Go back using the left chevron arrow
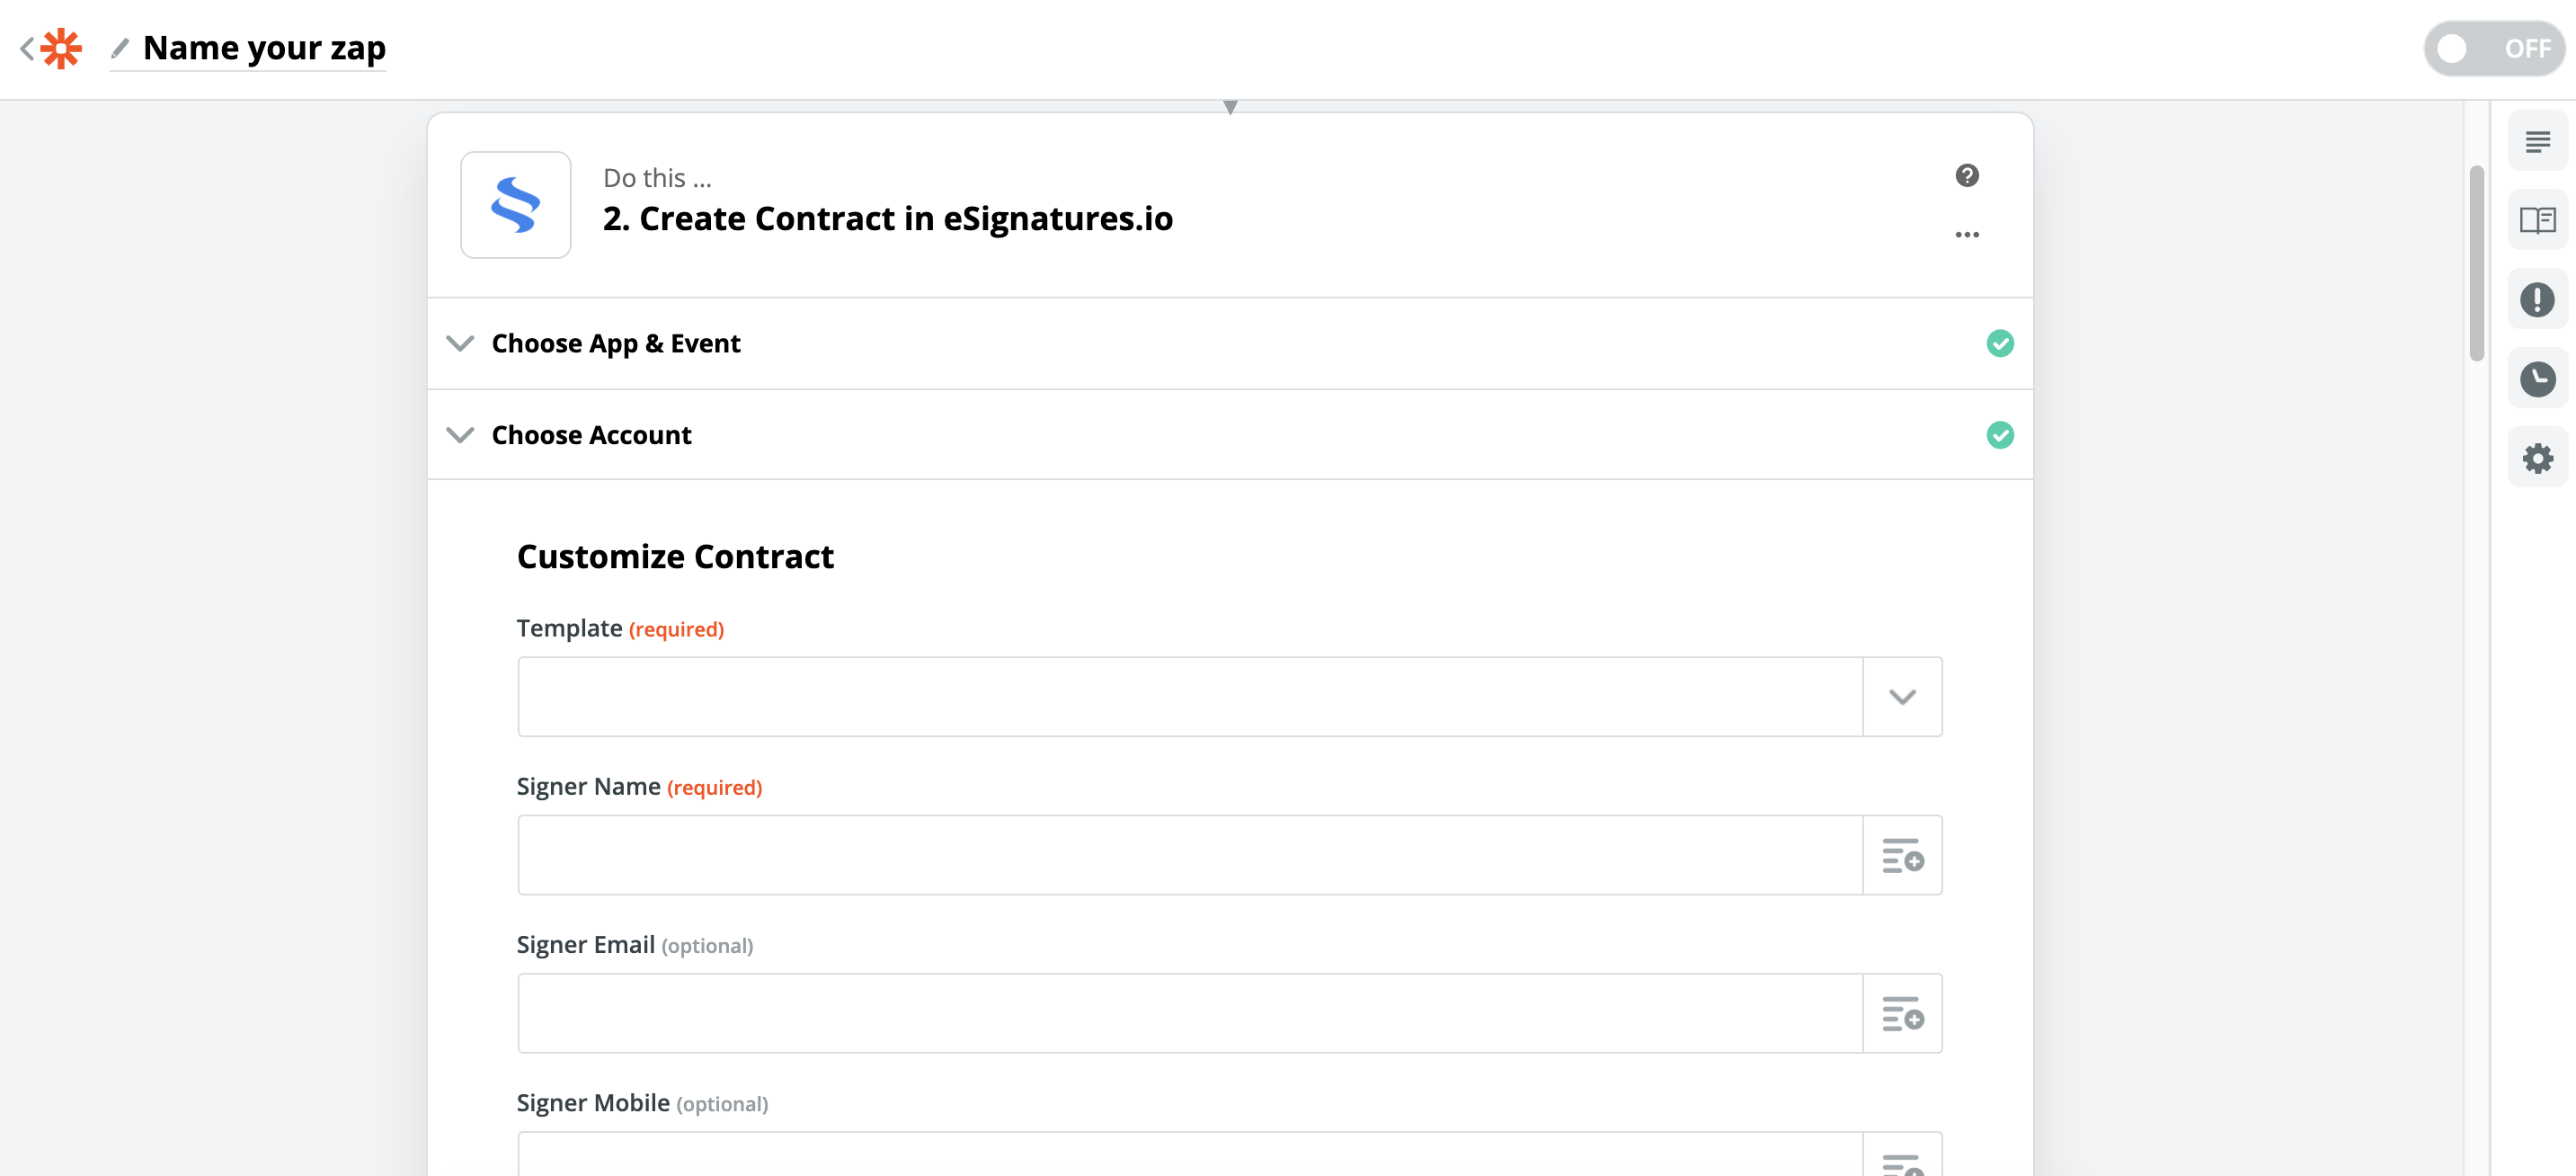 [x=25, y=47]
